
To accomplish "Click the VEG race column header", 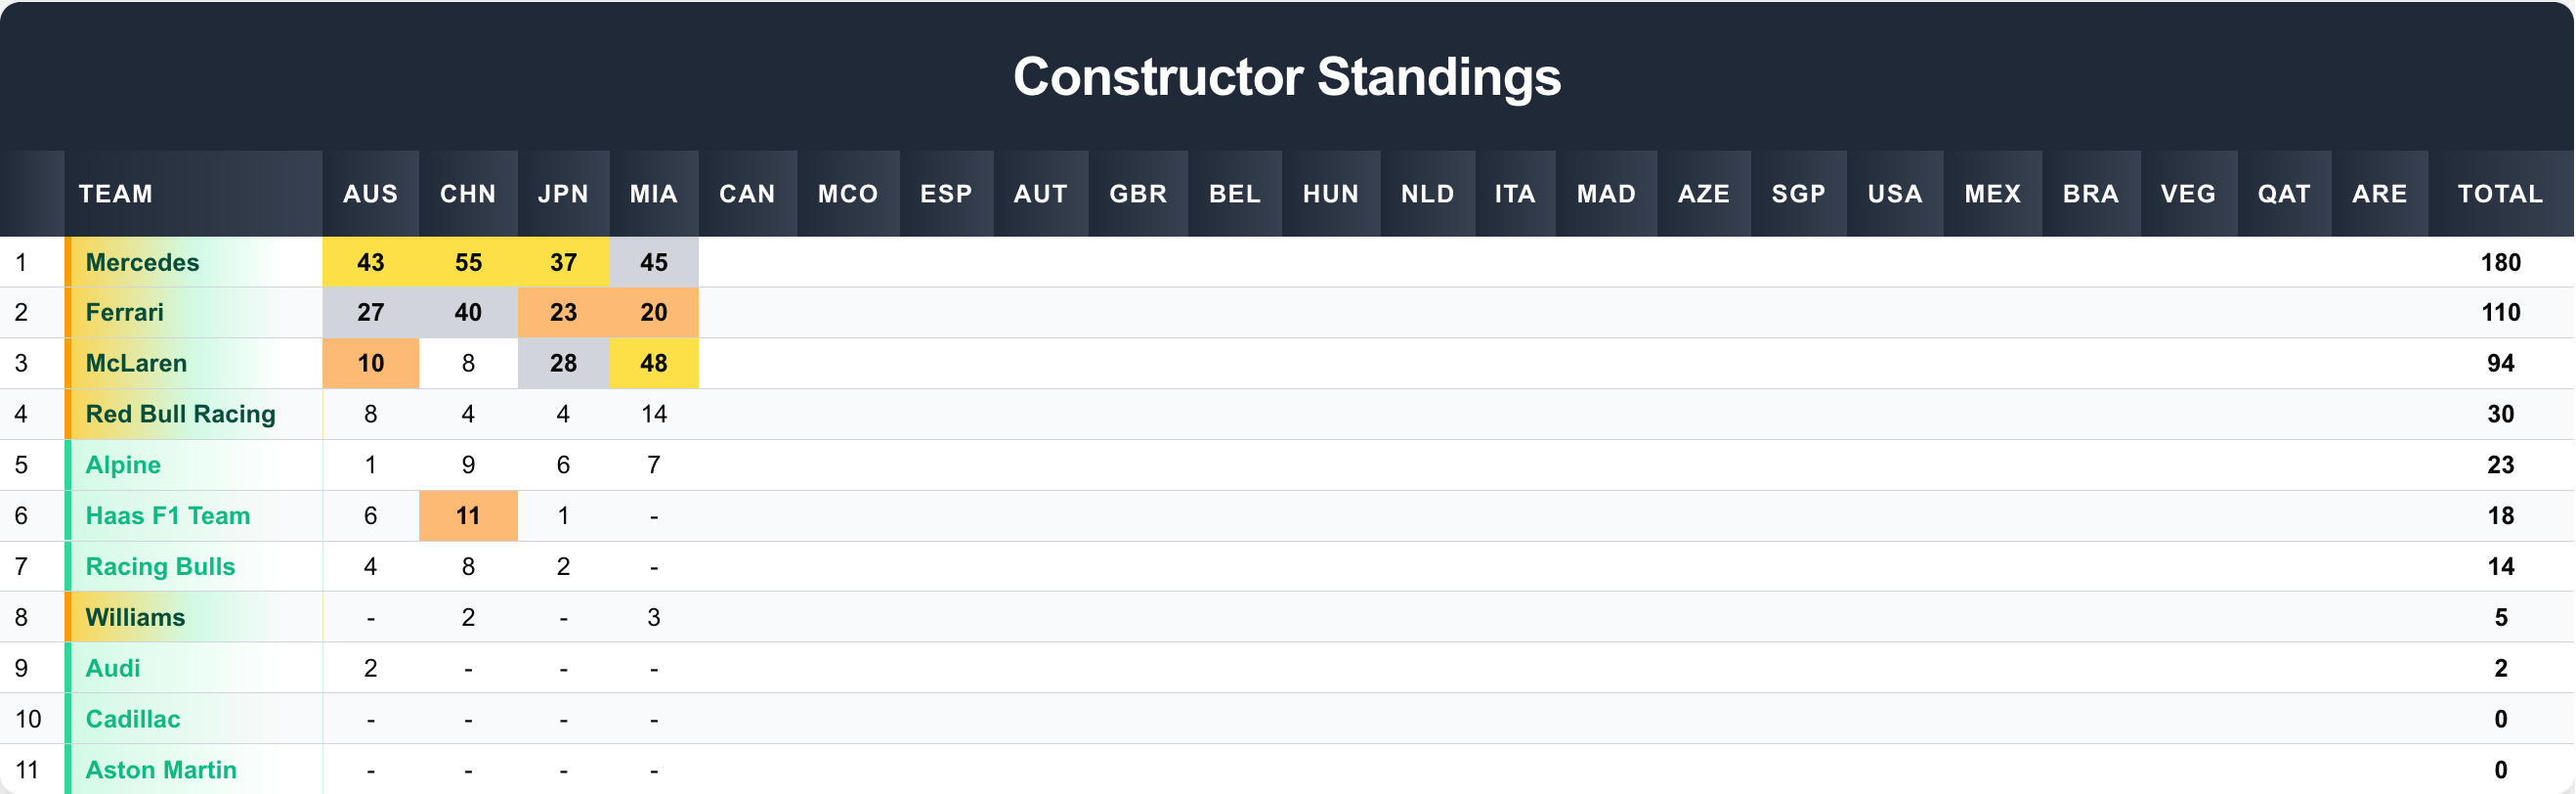I will pos(2188,194).
